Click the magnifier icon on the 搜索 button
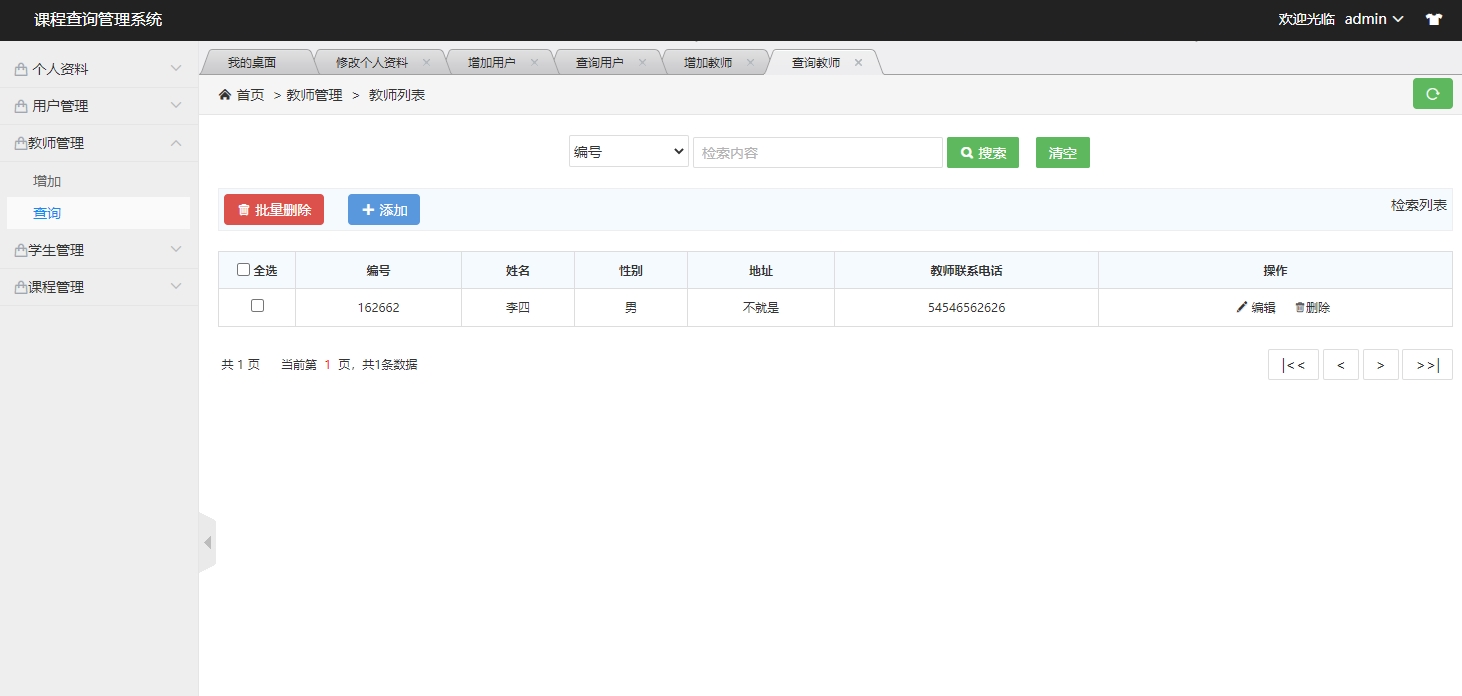The height and width of the screenshot is (696, 1462). click(965, 152)
